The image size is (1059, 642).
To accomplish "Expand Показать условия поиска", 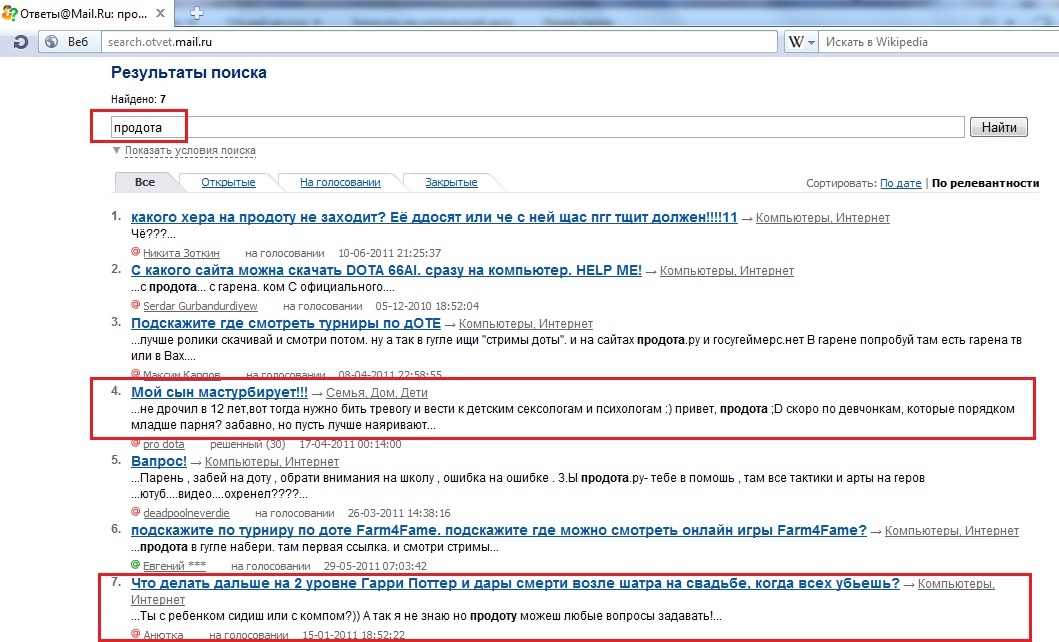I will pos(189,151).
